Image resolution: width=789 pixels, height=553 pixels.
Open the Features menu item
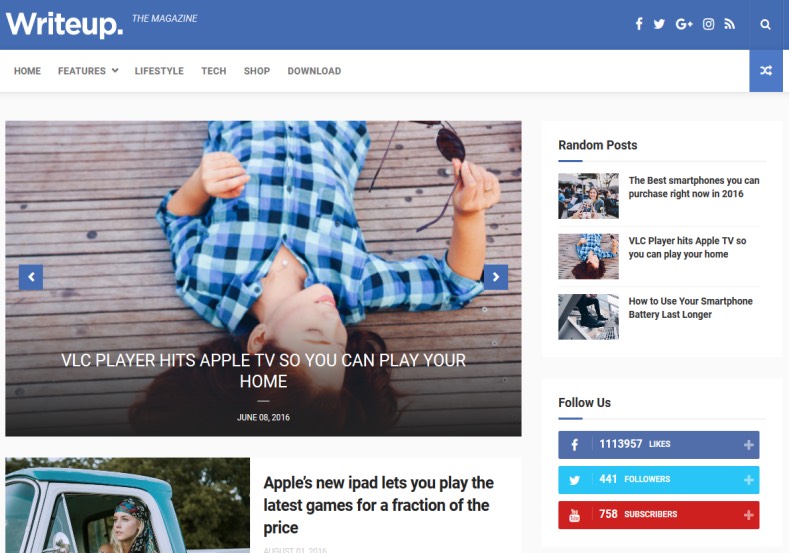tap(82, 71)
